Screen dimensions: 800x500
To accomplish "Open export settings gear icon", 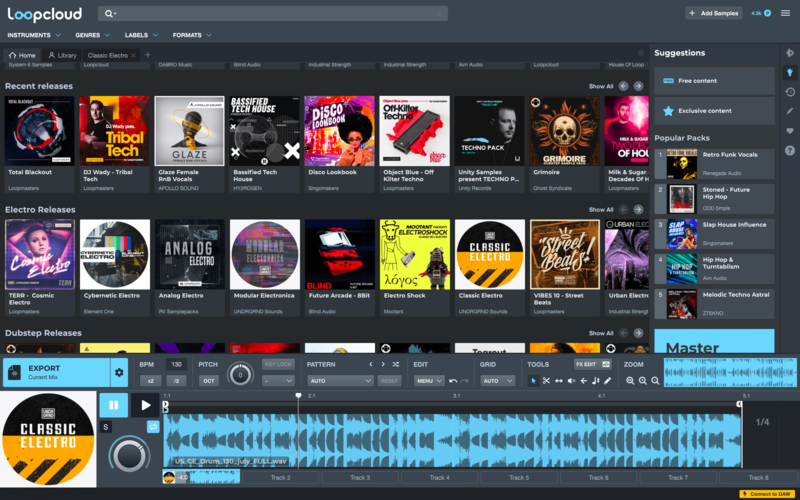I will (x=119, y=373).
